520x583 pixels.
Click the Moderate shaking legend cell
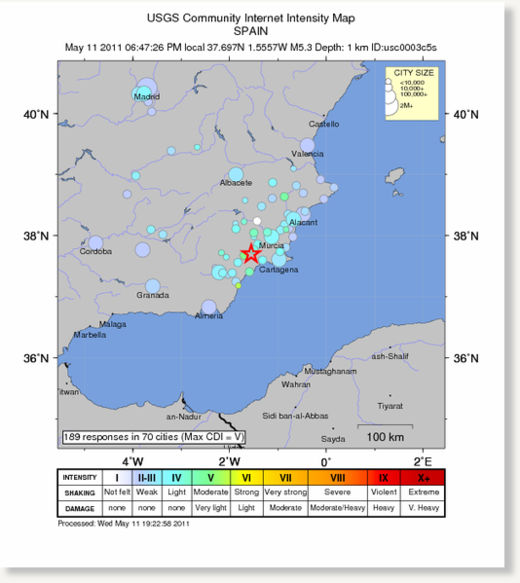point(211,492)
